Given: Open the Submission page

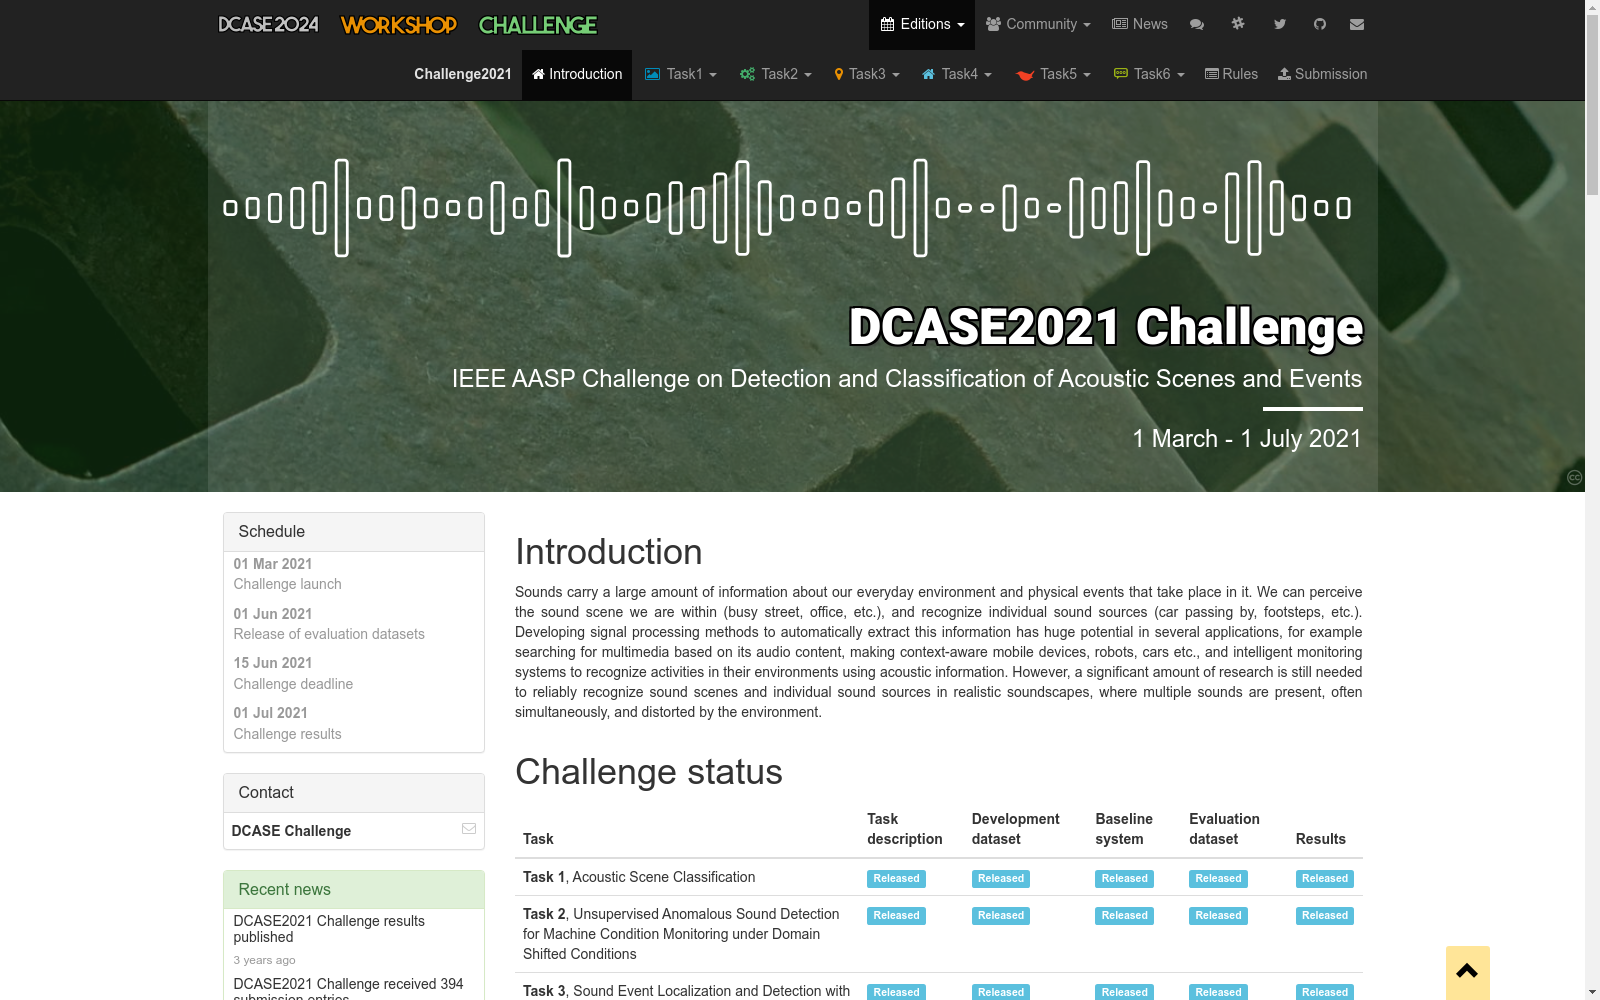Looking at the screenshot, I should [x=1322, y=74].
